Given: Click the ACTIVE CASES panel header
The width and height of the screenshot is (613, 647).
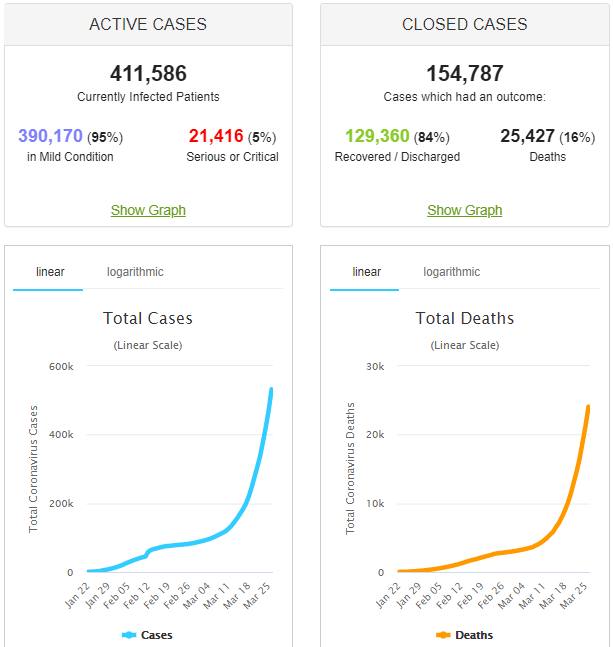Looking at the screenshot, I should 148,24.
